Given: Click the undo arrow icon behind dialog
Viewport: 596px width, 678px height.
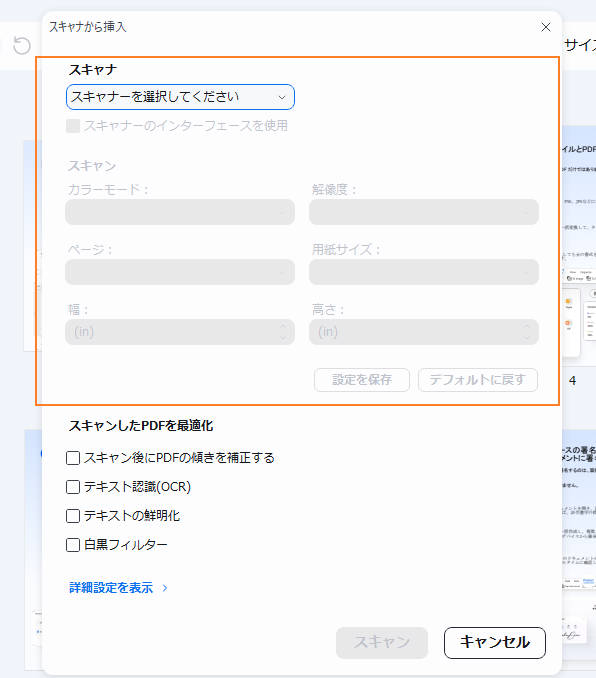Looking at the screenshot, I should (x=22, y=45).
